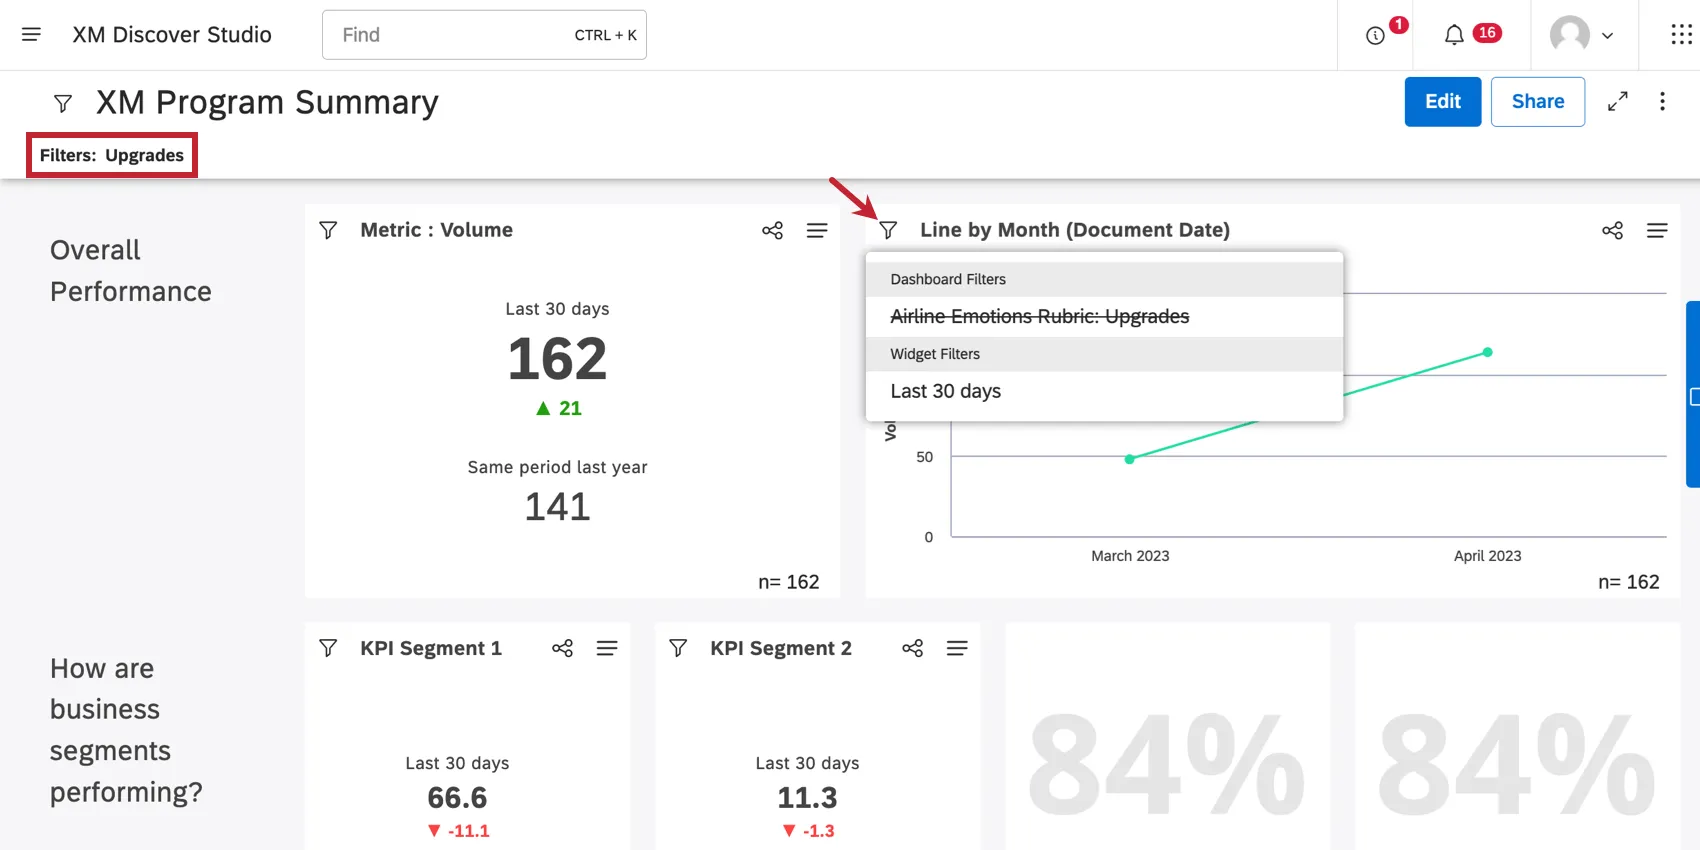Open dashboard more options menu
1700x850 pixels.
[1662, 102]
